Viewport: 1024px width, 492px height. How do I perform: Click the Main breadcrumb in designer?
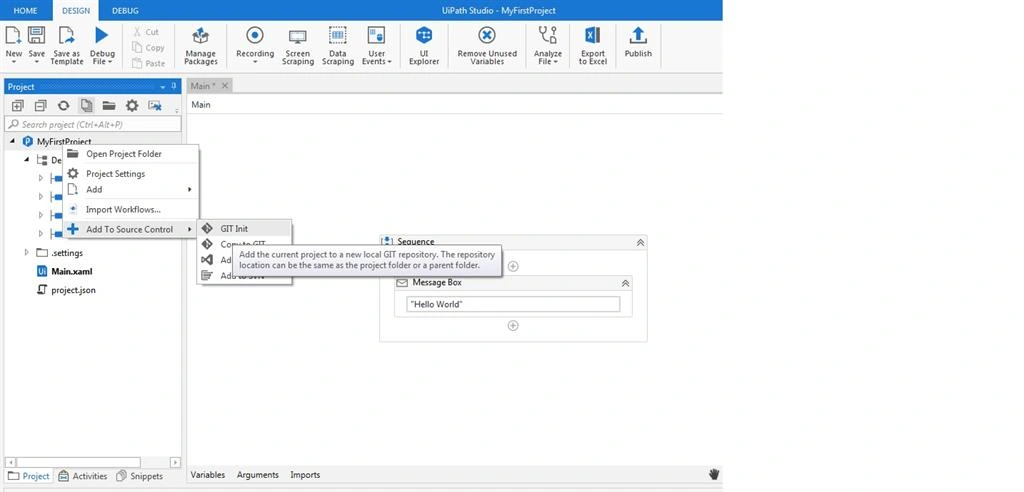pos(201,105)
